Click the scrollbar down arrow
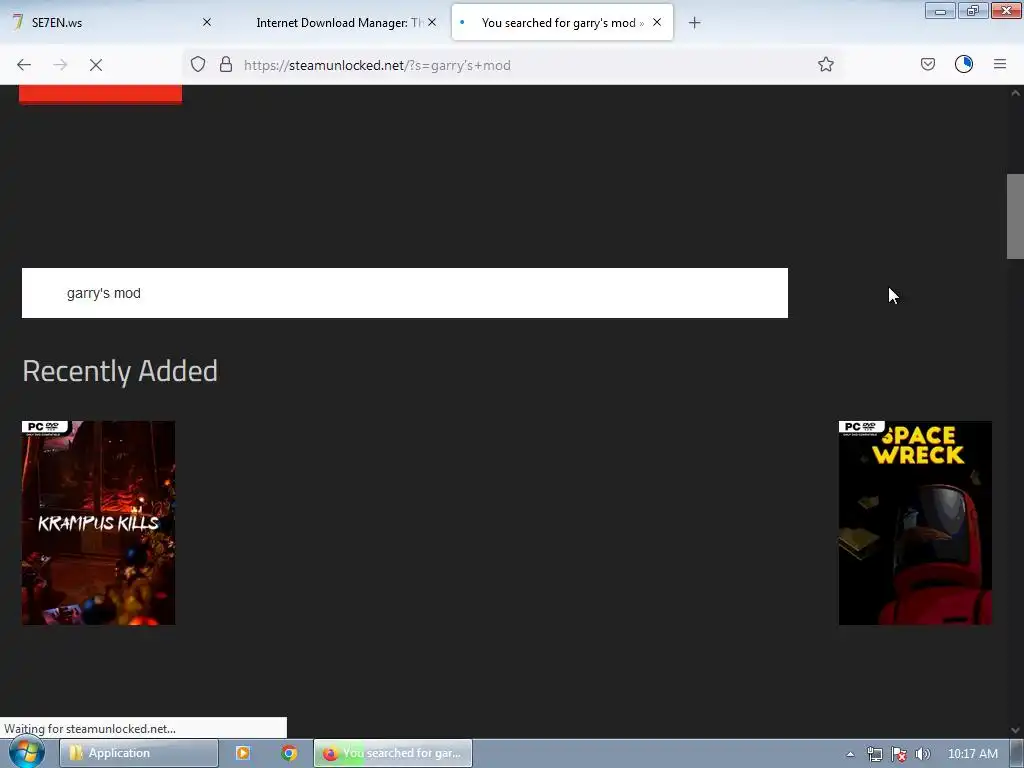 click(x=1015, y=730)
